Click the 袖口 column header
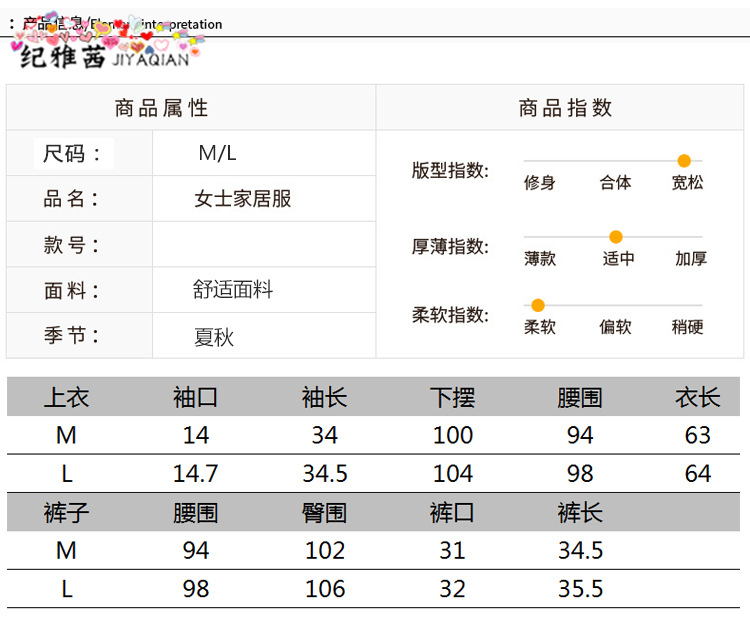The height and width of the screenshot is (620, 750). 195,398
